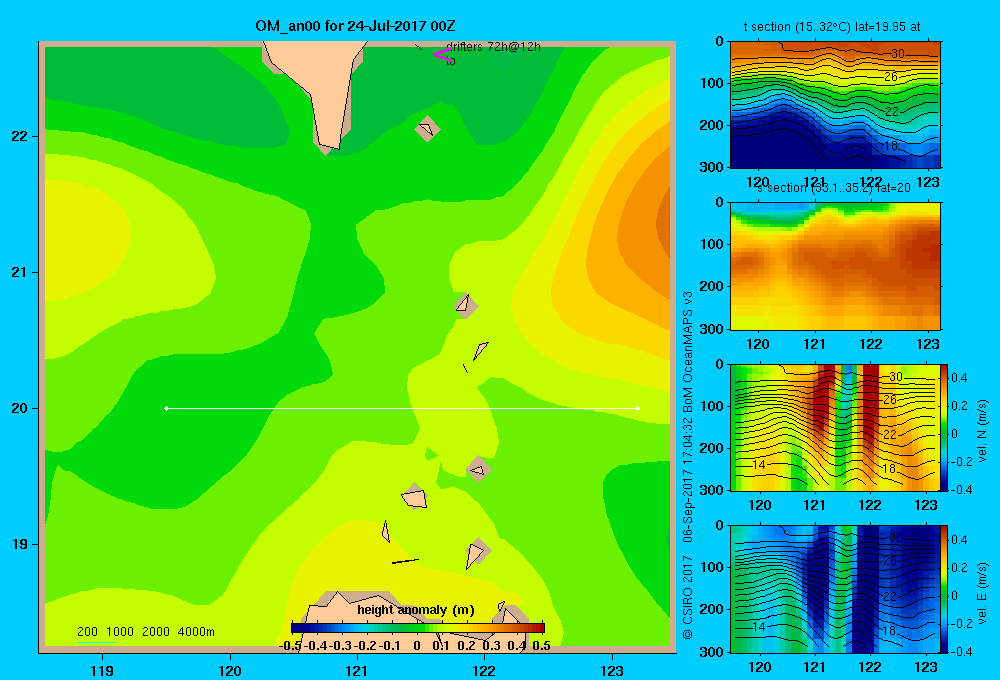This screenshot has width=1000, height=680.
Task: Click the "0.5" tick at the colorbar's right end
Action: click(541, 646)
